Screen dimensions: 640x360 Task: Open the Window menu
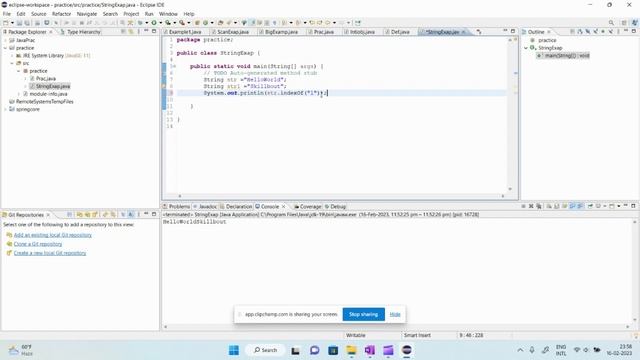[x=168, y=14]
